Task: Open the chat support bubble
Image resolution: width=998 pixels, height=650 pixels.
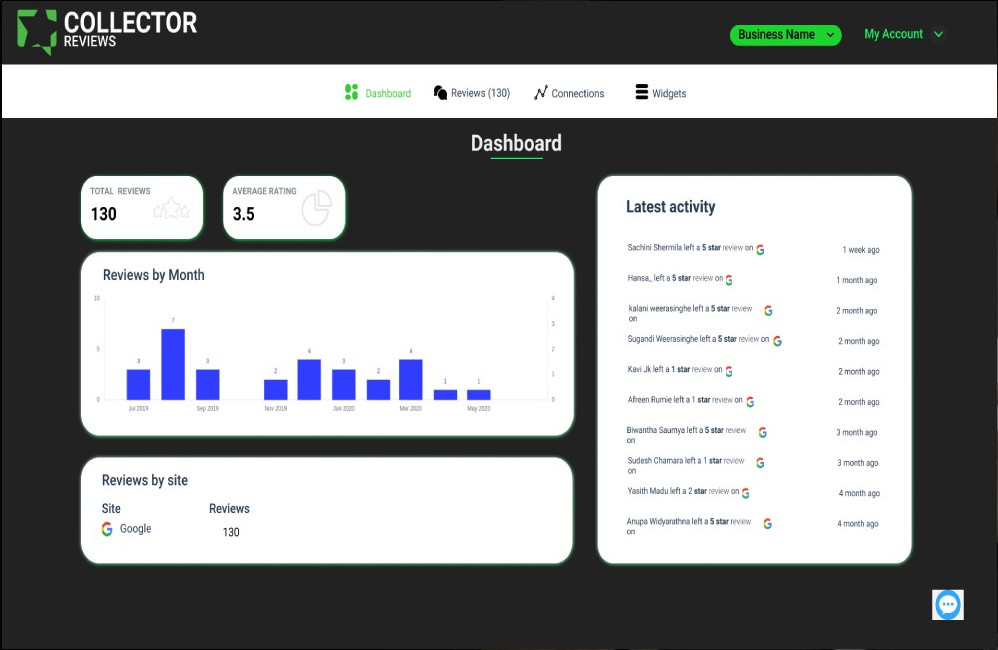Action: [948, 605]
